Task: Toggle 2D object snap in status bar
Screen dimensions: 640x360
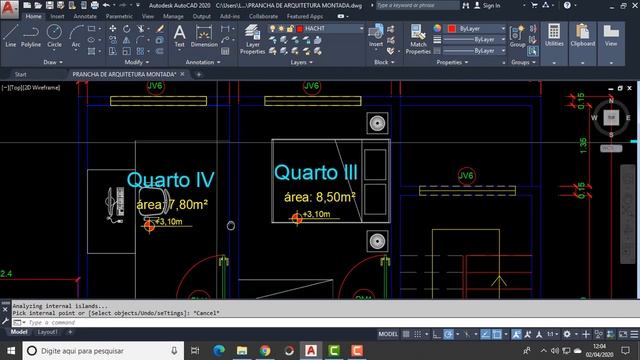Action: tap(497, 334)
